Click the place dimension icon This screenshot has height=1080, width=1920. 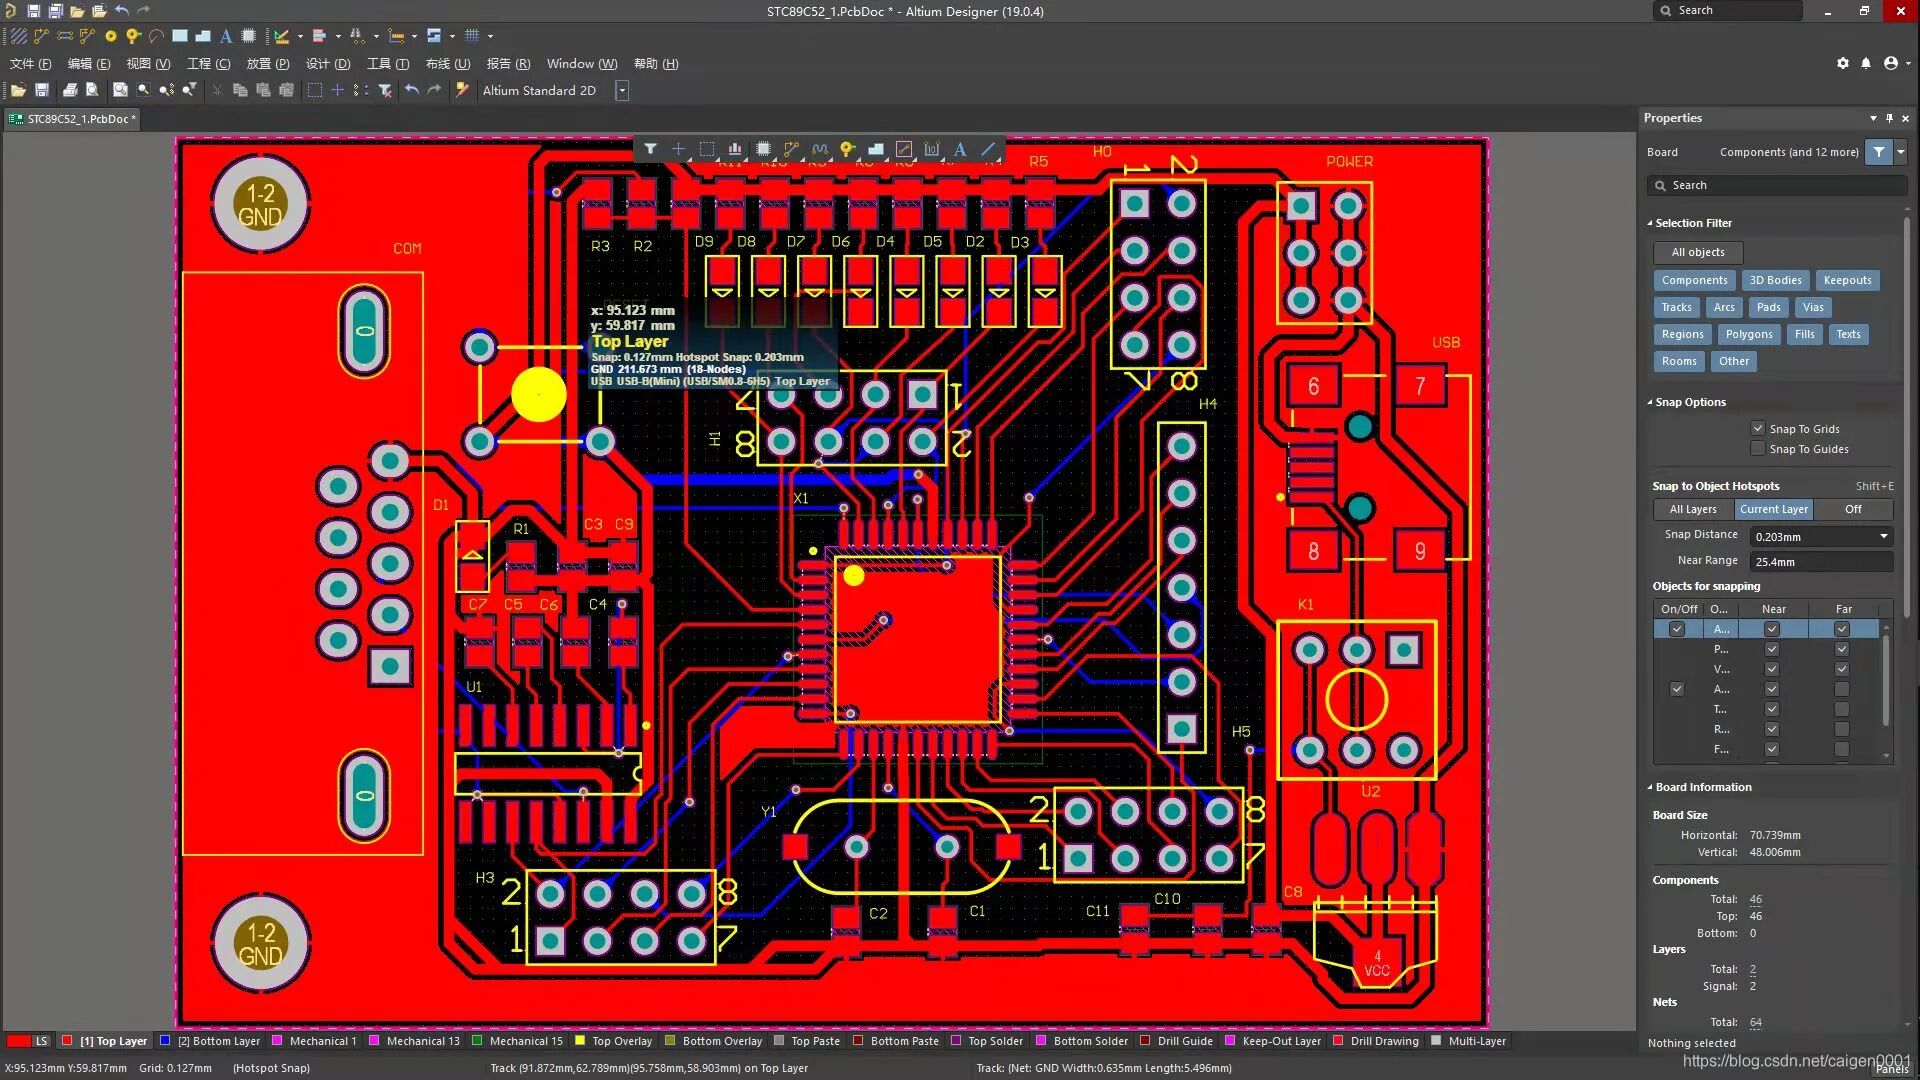pyautogui.click(x=932, y=150)
